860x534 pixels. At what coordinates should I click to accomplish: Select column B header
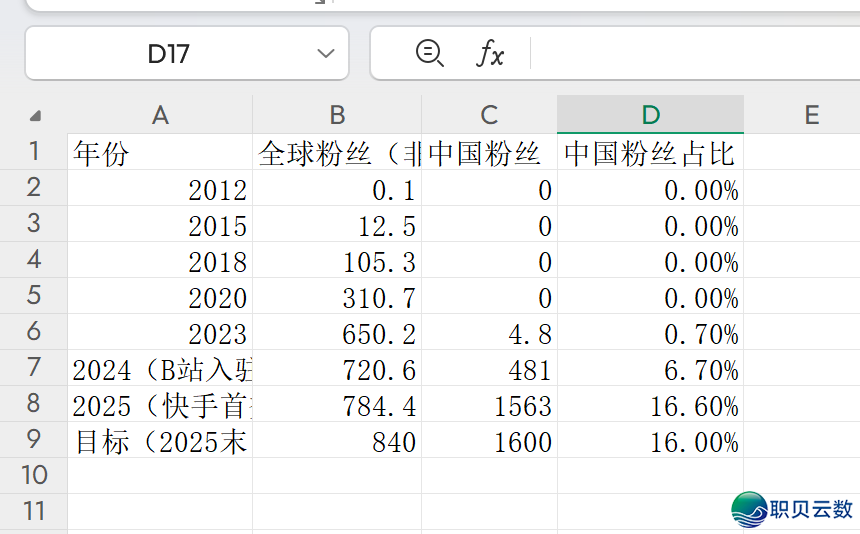(337, 115)
